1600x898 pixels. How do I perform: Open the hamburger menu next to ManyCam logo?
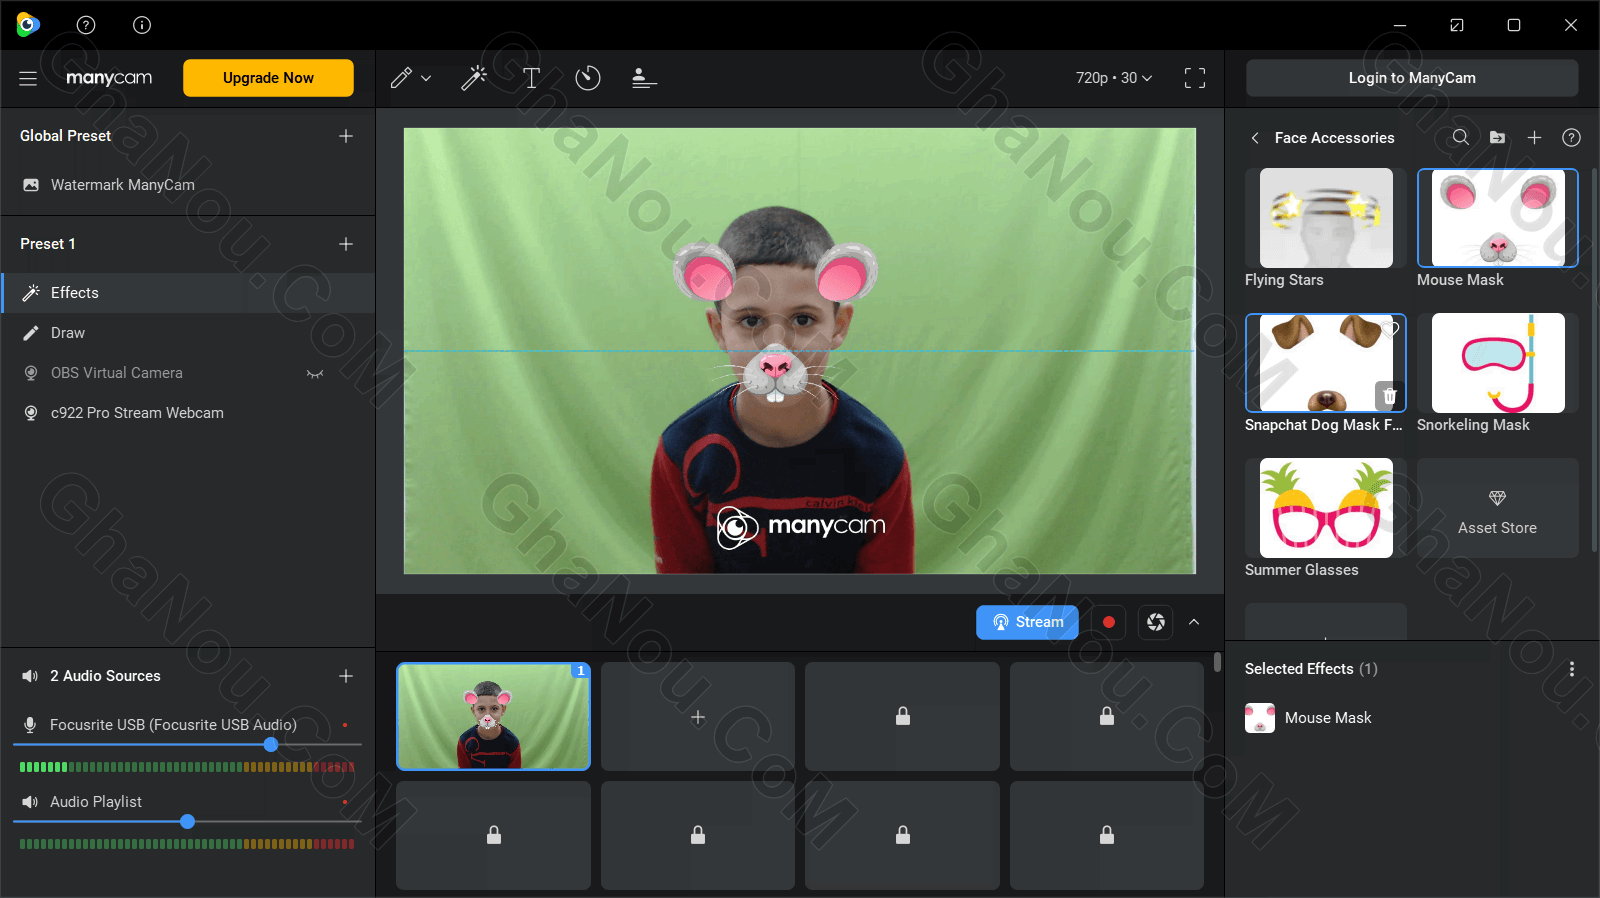(x=28, y=78)
